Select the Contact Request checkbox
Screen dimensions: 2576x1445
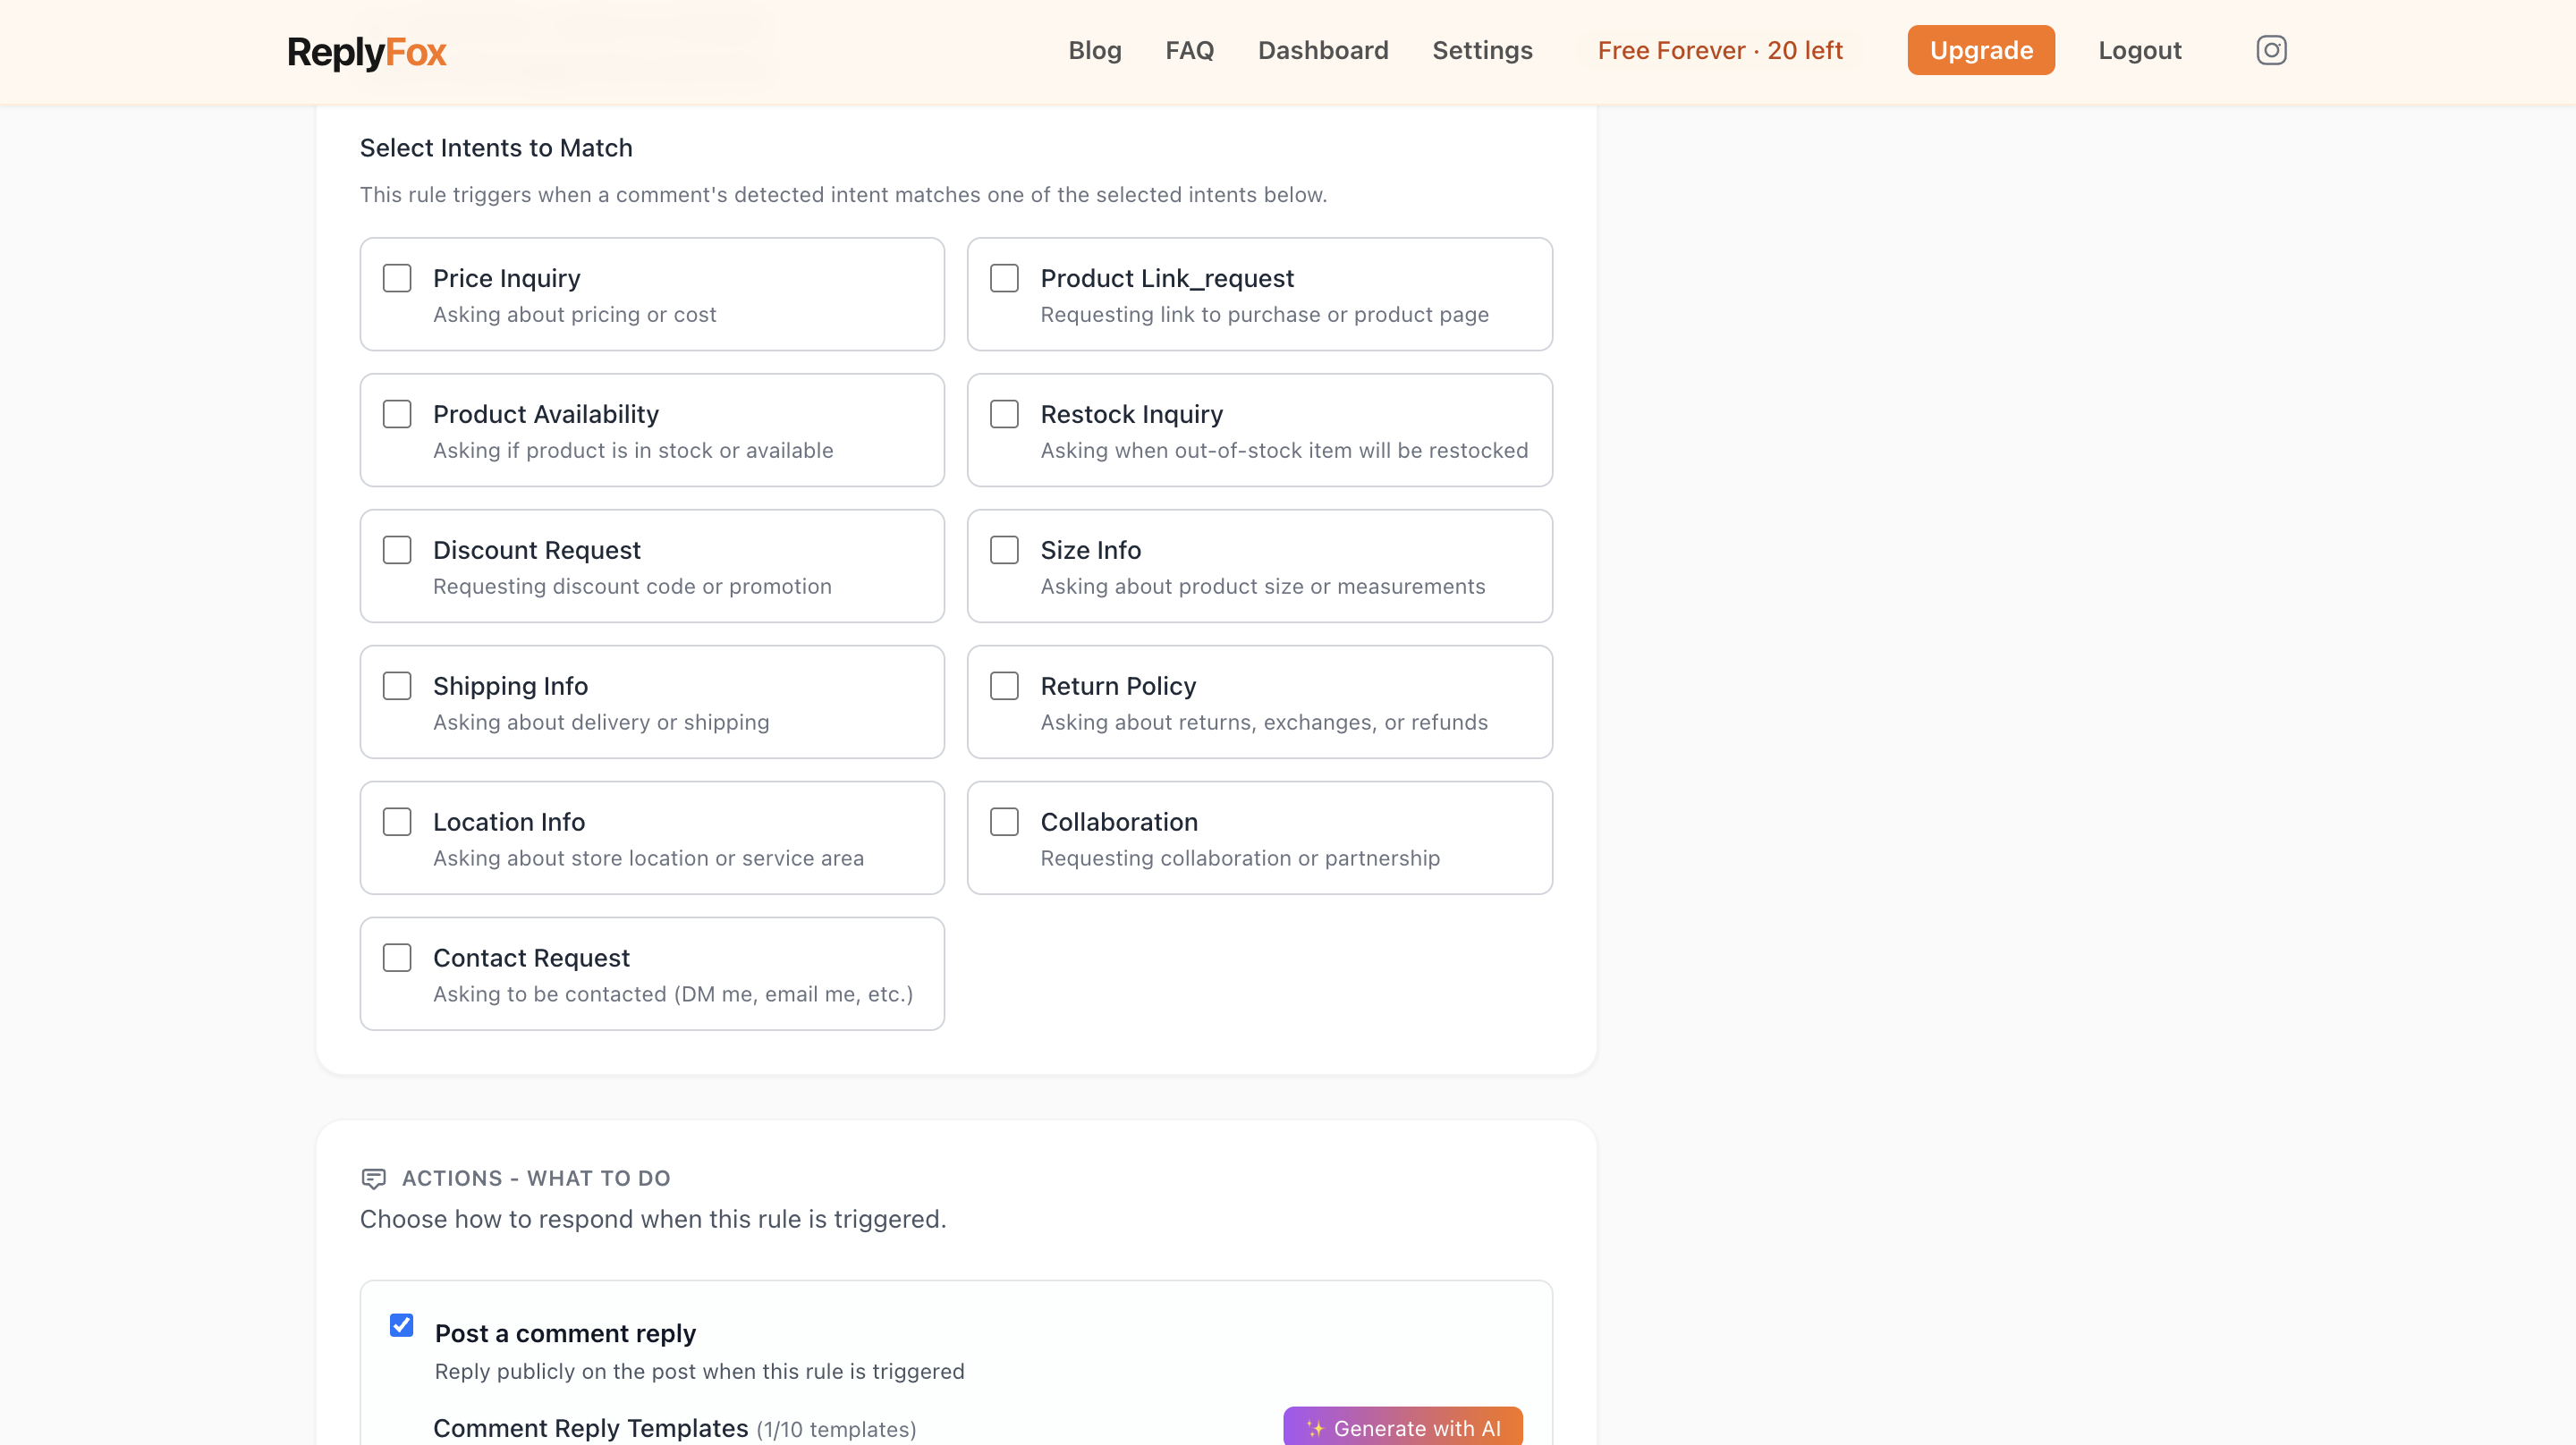[397, 958]
